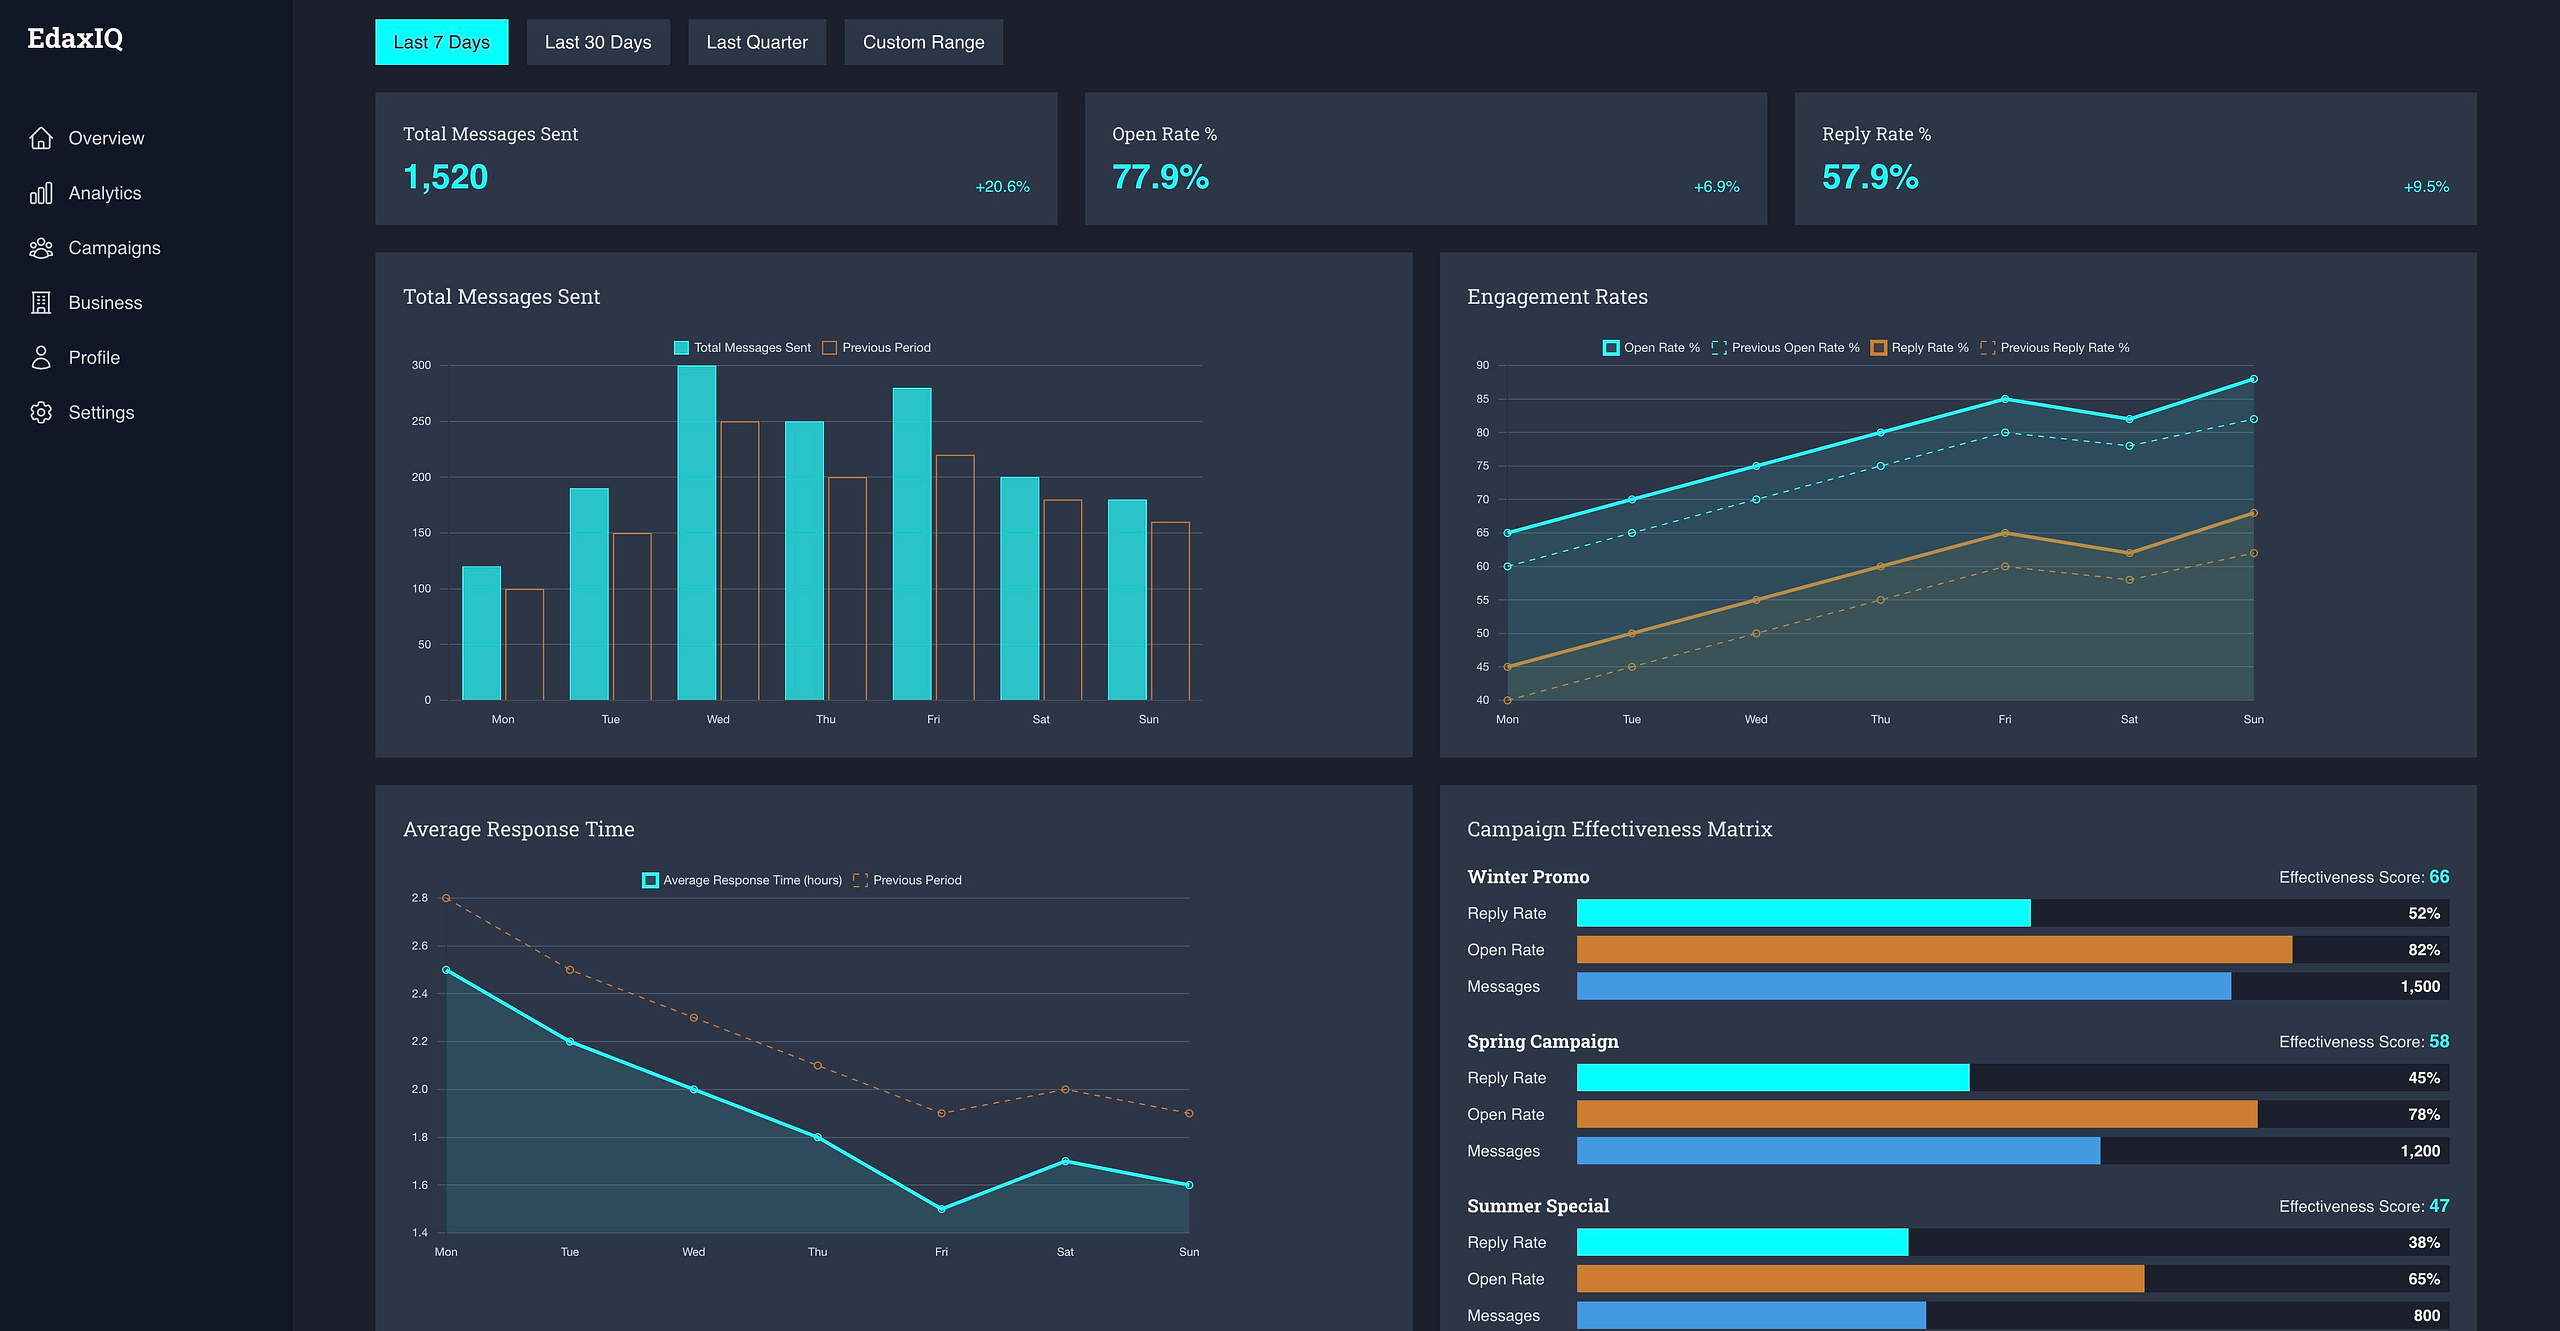Open the Overview sidebar item
The height and width of the screenshot is (1331, 2560).
coord(106,138)
